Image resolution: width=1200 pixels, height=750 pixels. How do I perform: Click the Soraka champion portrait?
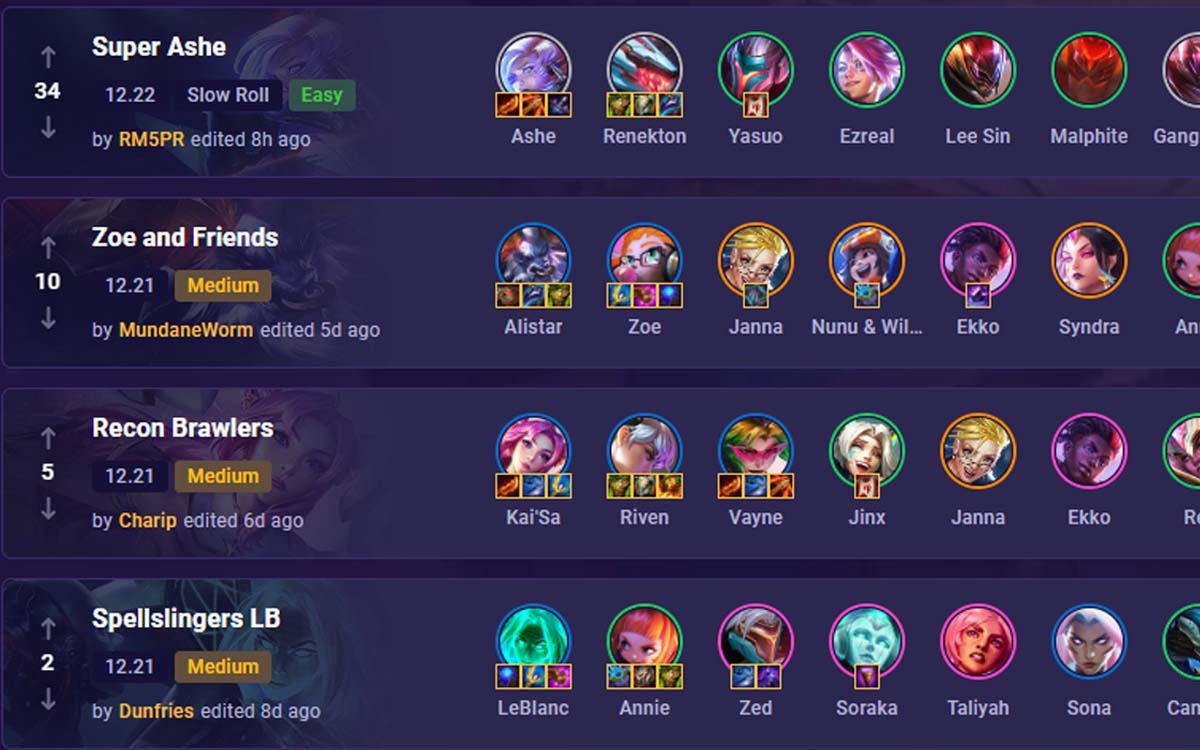867,641
